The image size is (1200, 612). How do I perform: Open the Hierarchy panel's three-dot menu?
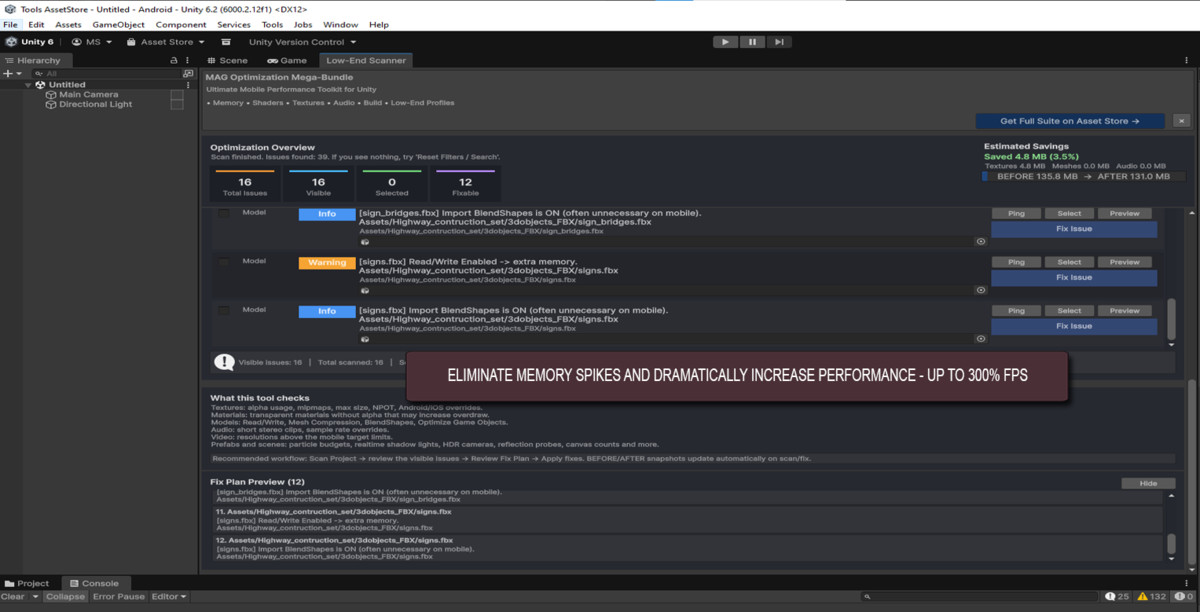(188, 60)
